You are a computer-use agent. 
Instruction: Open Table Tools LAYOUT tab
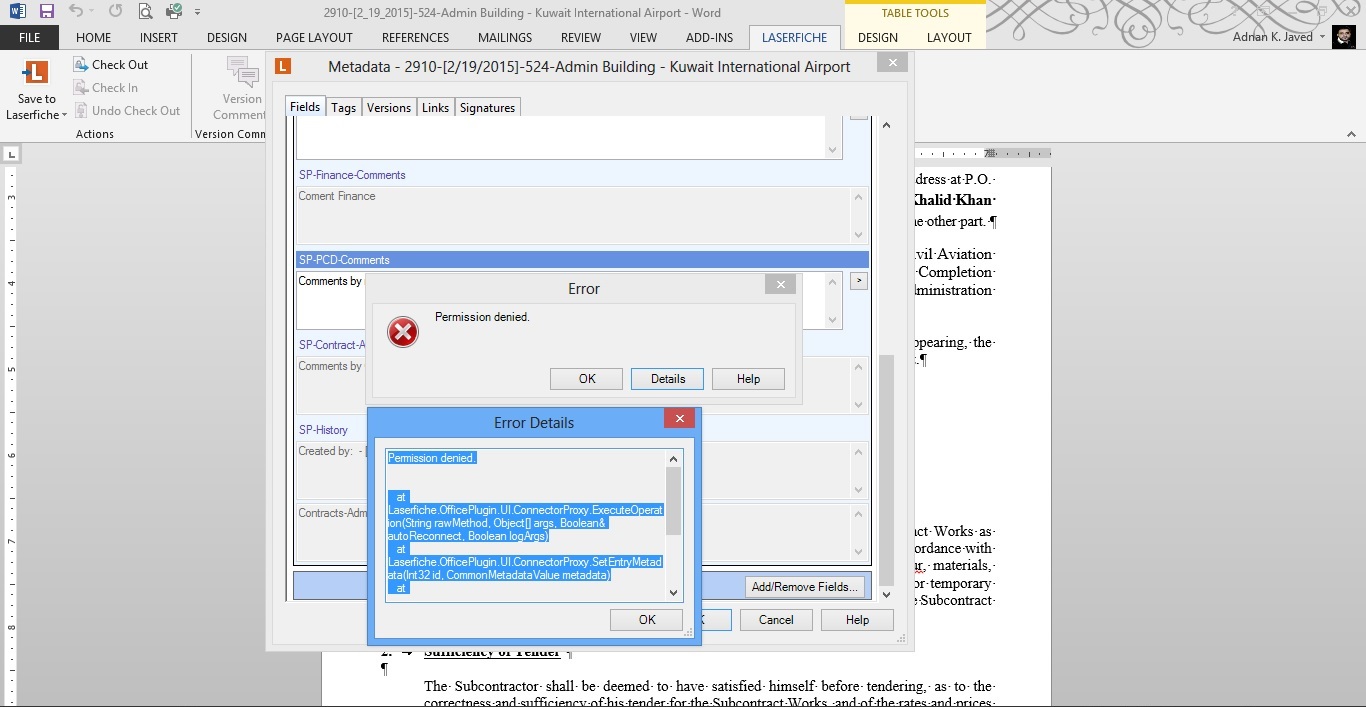click(949, 37)
